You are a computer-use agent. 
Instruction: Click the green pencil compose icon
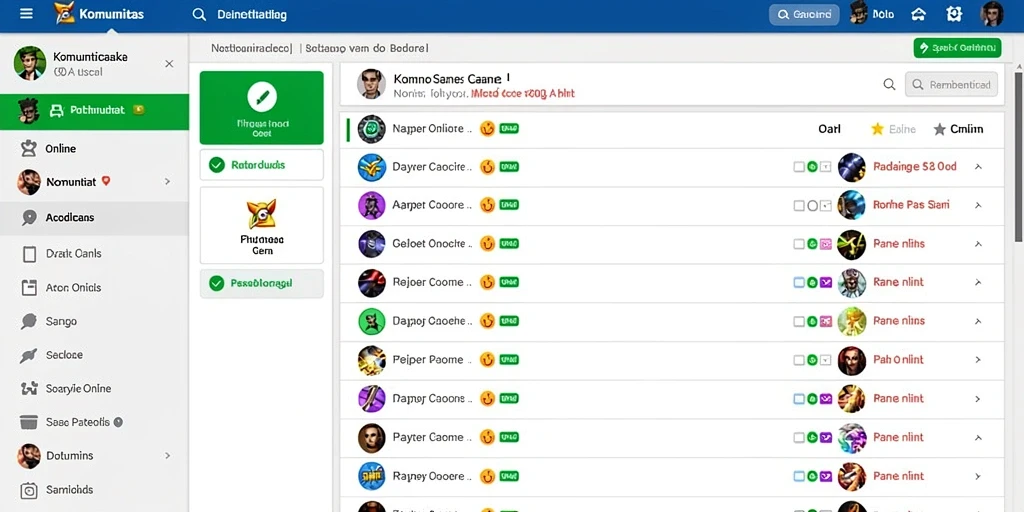[262, 98]
